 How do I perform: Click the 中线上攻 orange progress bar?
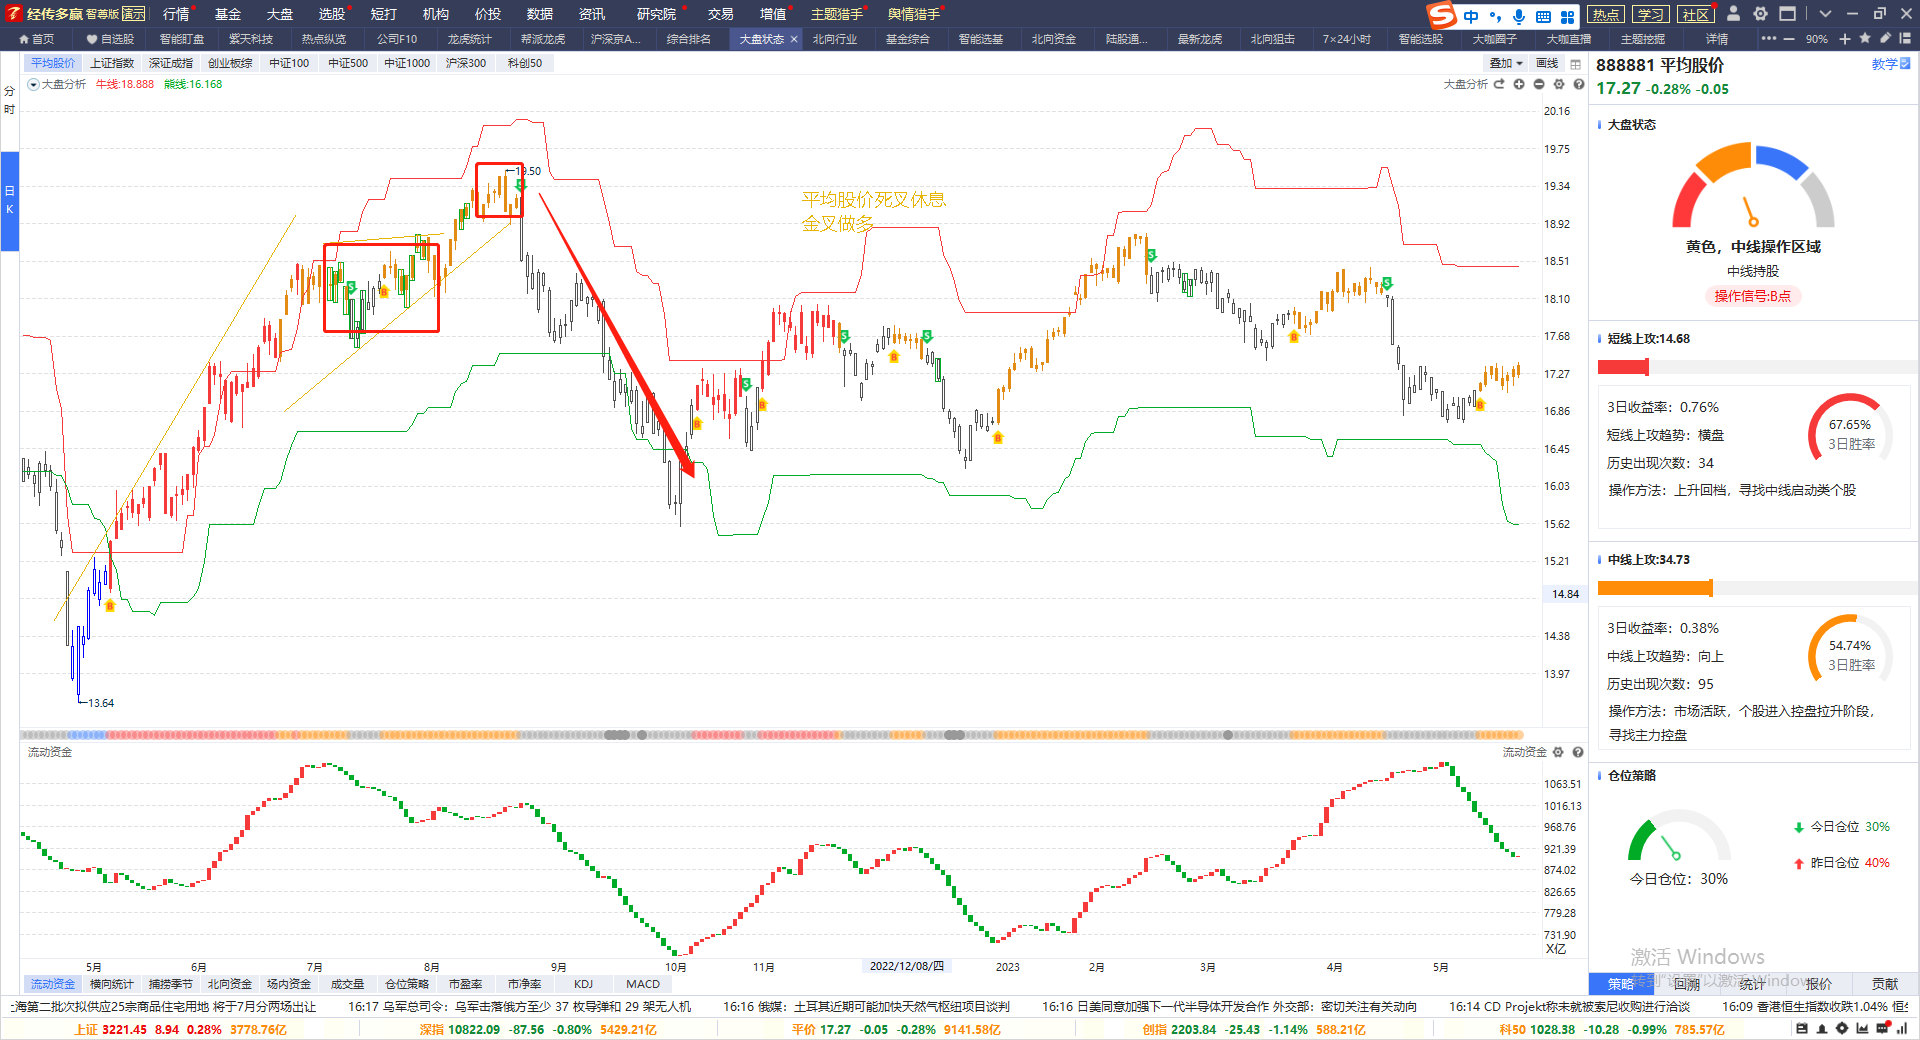click(x=1656, y=588)
